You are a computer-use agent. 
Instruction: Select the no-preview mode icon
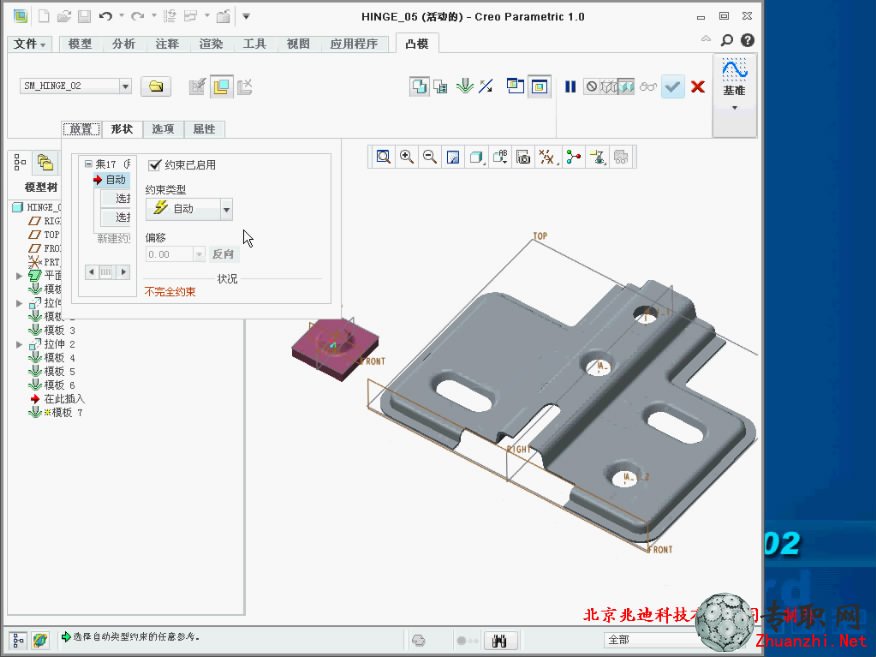pyautogui.click(x=591, y=87)
